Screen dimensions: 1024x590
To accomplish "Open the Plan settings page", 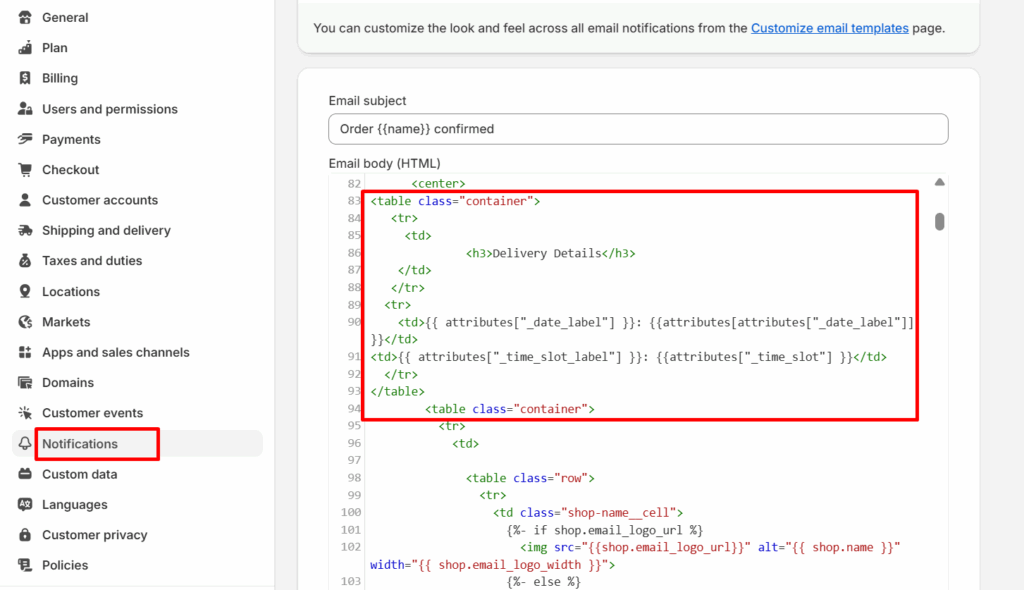I will click(x=55, y=48).
